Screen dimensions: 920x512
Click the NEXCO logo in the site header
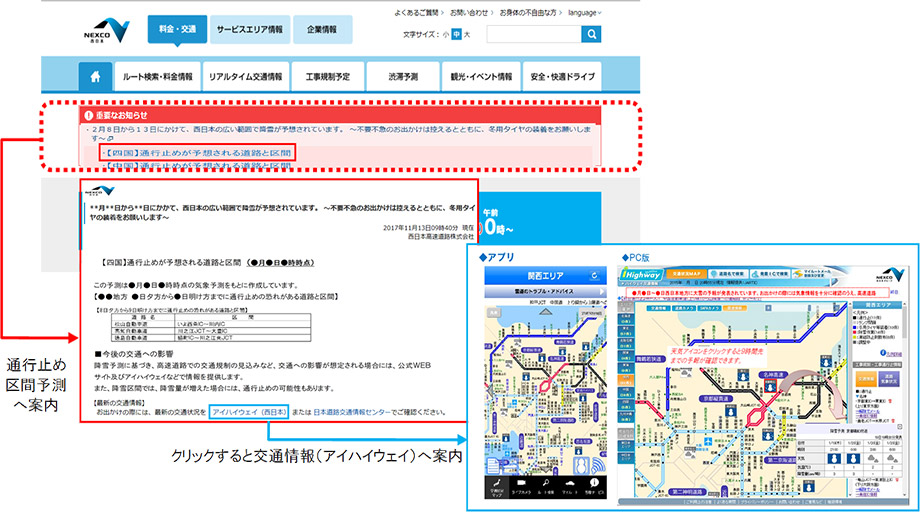tap(106, 30)
